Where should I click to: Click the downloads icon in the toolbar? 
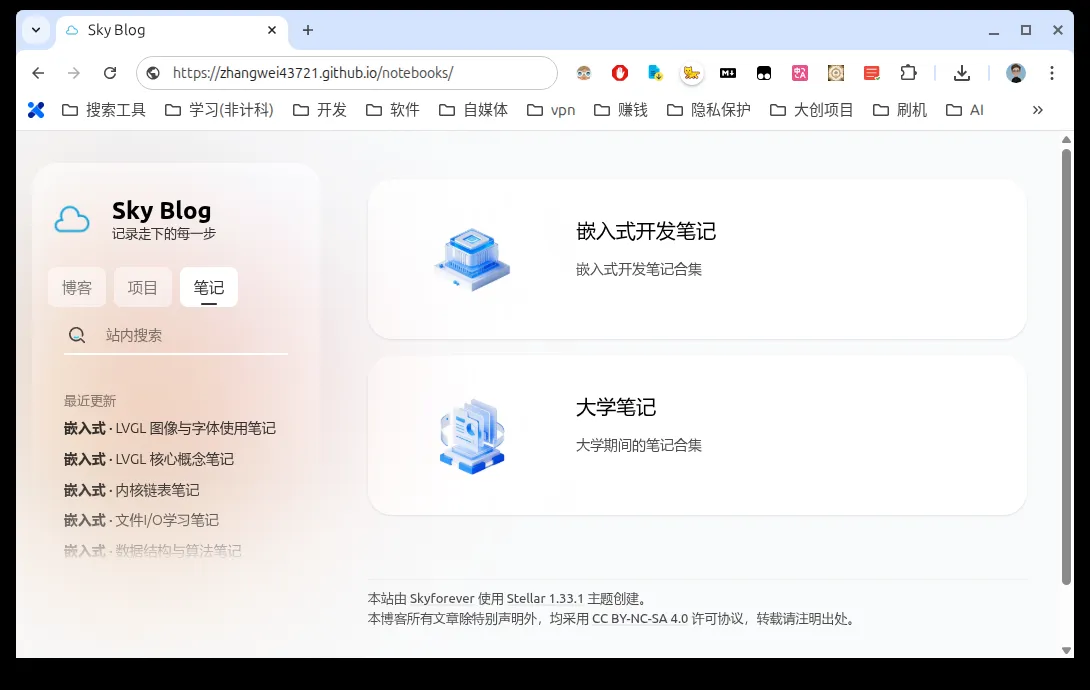(x=962, y=73)
